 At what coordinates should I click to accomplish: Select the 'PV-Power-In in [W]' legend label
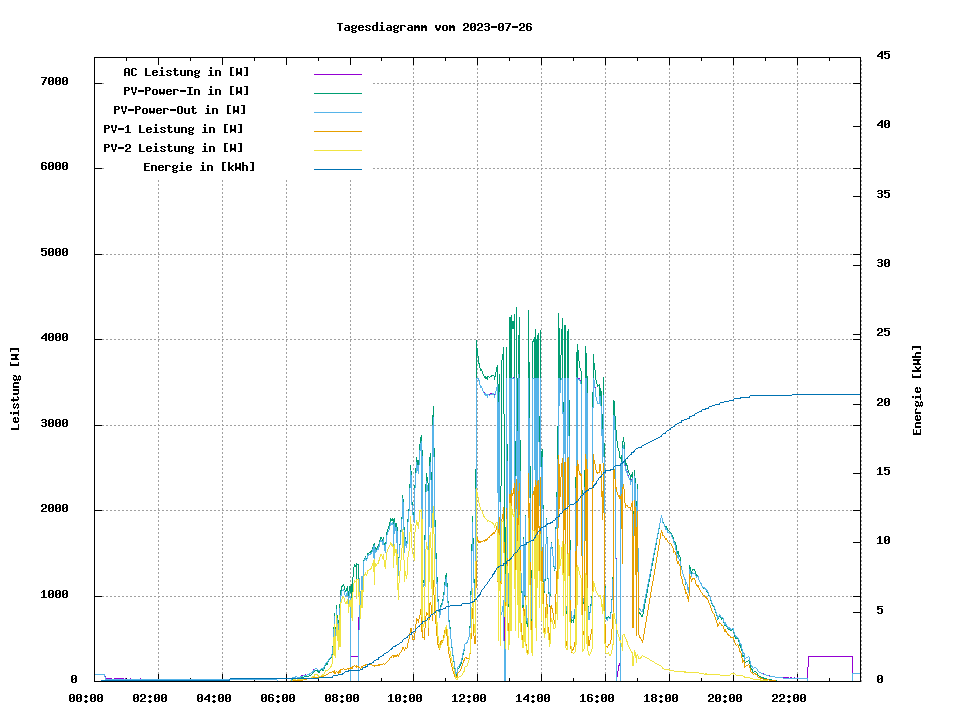click(x=186, y=91)
